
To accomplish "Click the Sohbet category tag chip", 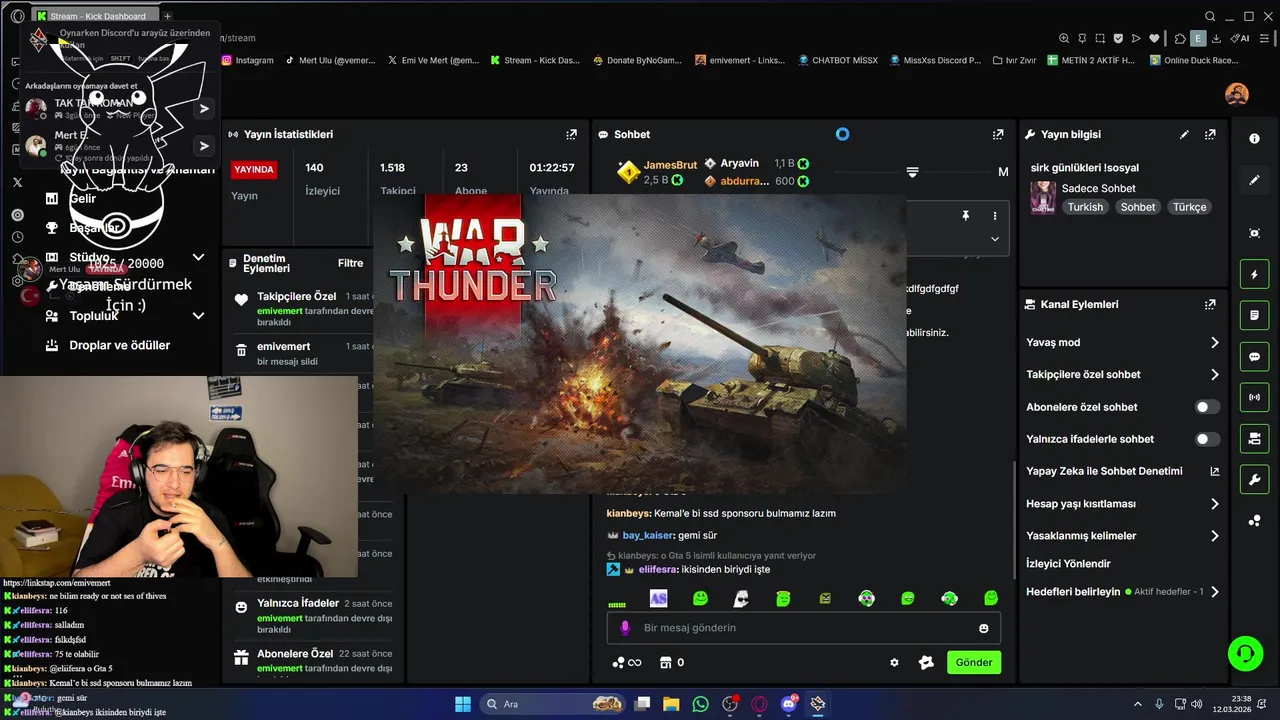I will tap(1138, 207).
